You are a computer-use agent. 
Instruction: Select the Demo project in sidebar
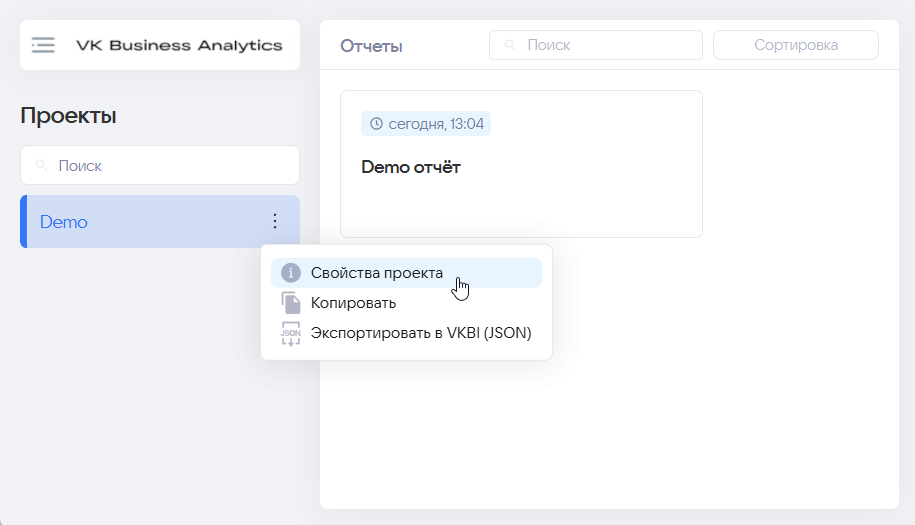160,222
